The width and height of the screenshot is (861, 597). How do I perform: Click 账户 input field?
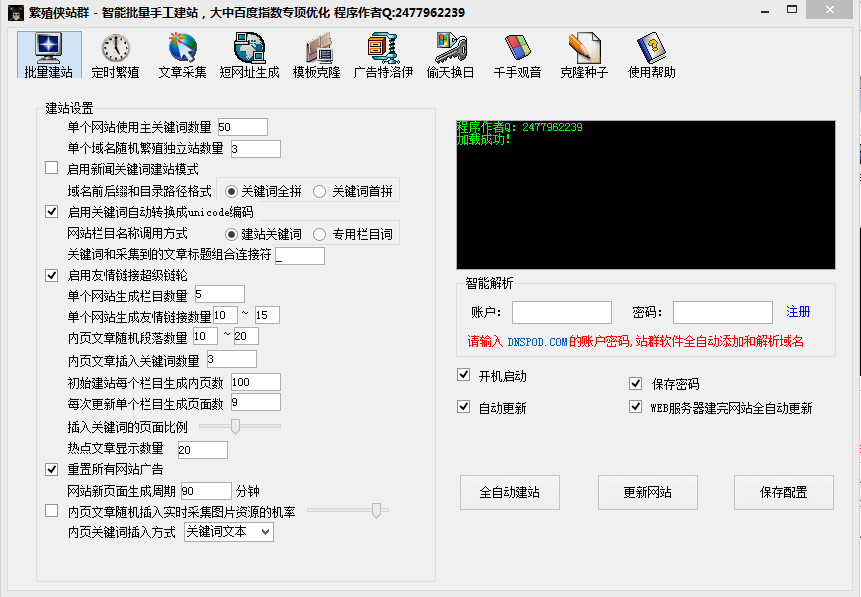[x=562, y=312]
